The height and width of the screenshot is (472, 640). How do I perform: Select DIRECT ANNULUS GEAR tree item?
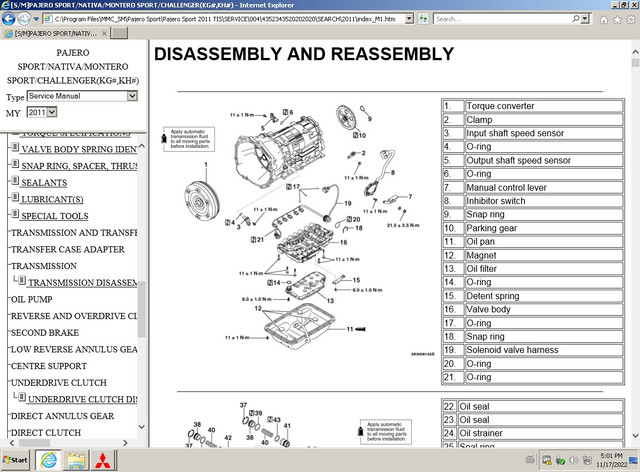pyautogui.click(x=62, y=416)
